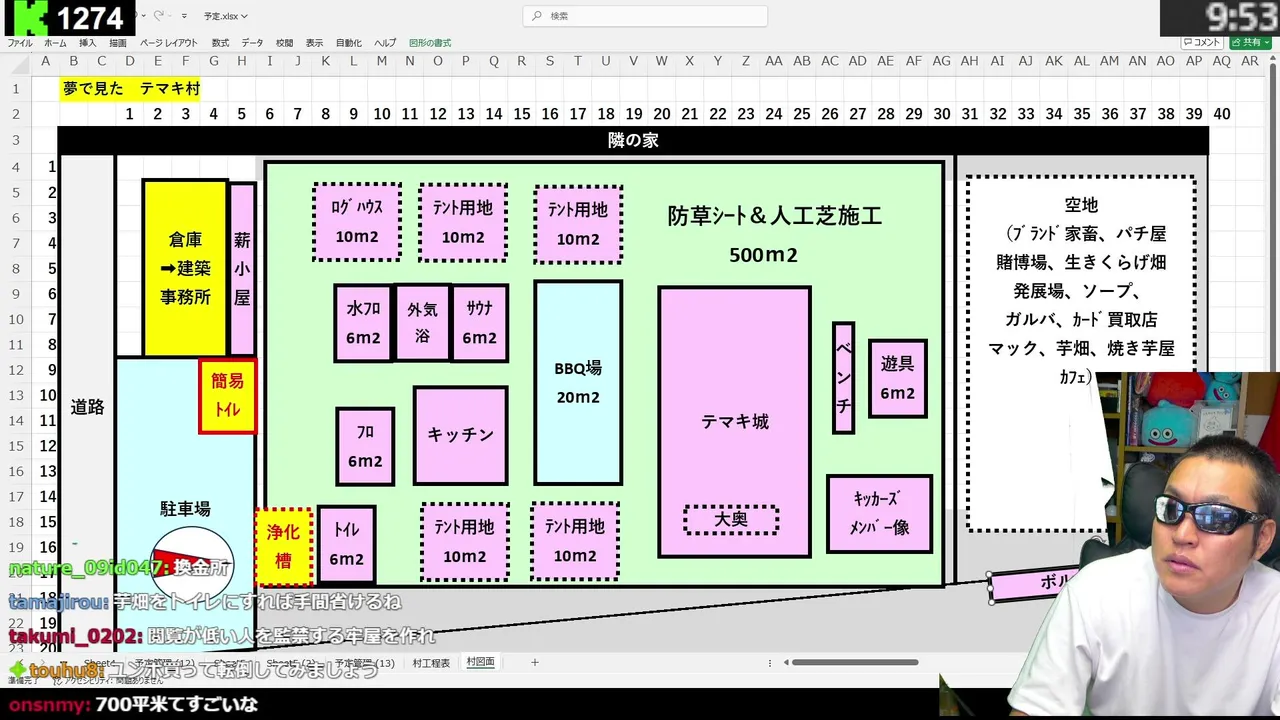The height and width of the screenshot is (720, 1280).
Task: Open the データ ribbon tab
Action: coord(252,43)
